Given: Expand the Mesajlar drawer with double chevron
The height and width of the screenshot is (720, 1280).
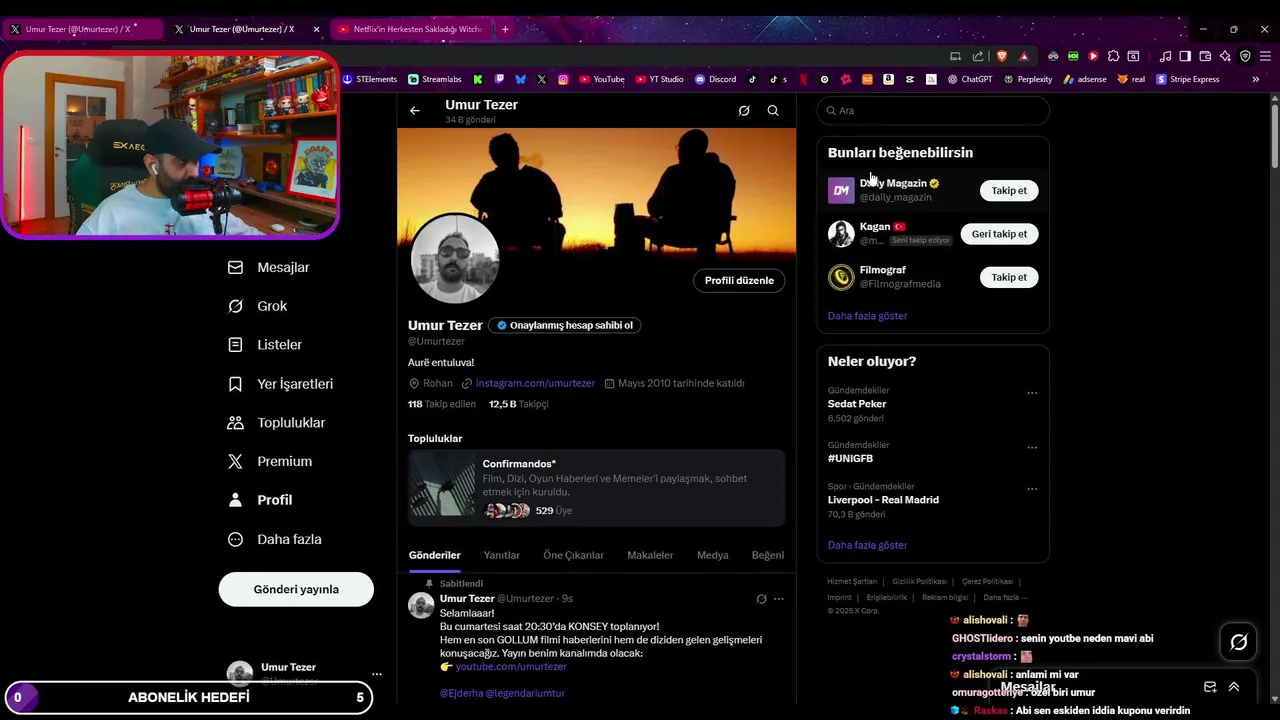Looking at the screenshot, I should (1234, 687).
